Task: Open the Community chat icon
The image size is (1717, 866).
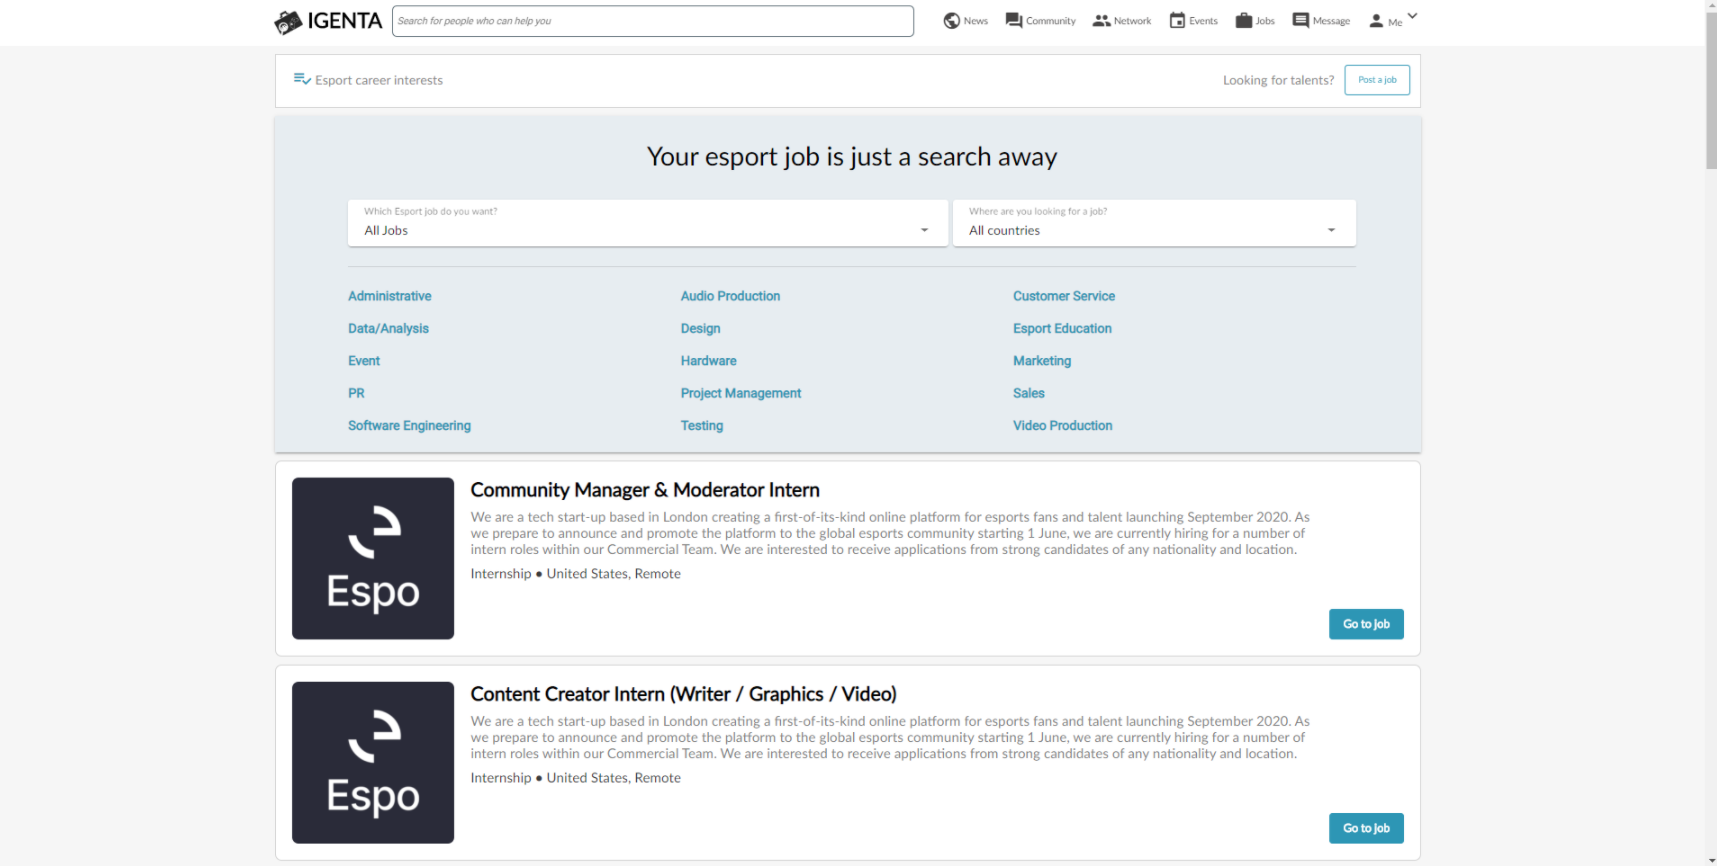Action: [x=1014, y=21]
